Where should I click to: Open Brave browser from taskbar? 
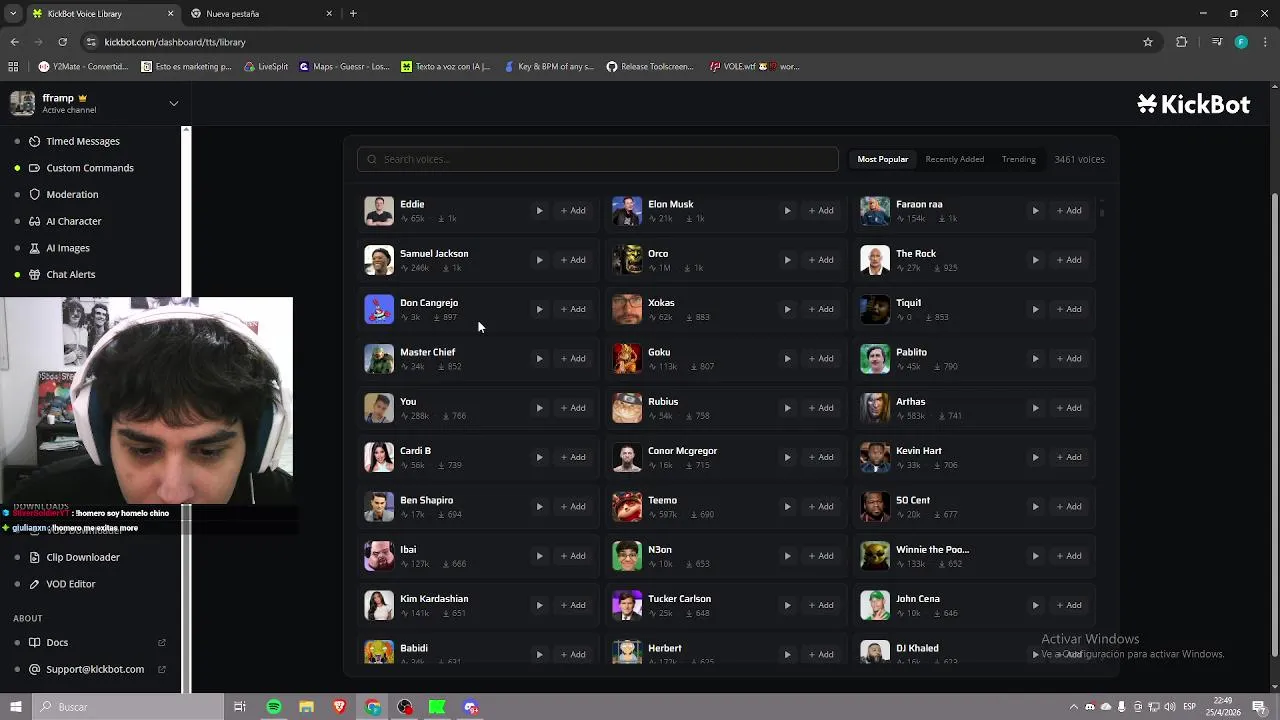pyautogui.click(x=339, y=707)
